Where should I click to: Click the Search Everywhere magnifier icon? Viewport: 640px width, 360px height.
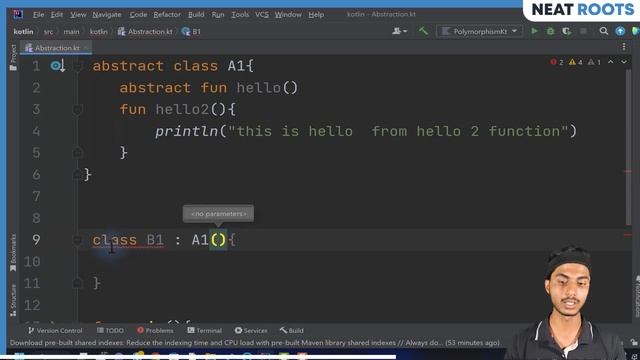point(604,31)
